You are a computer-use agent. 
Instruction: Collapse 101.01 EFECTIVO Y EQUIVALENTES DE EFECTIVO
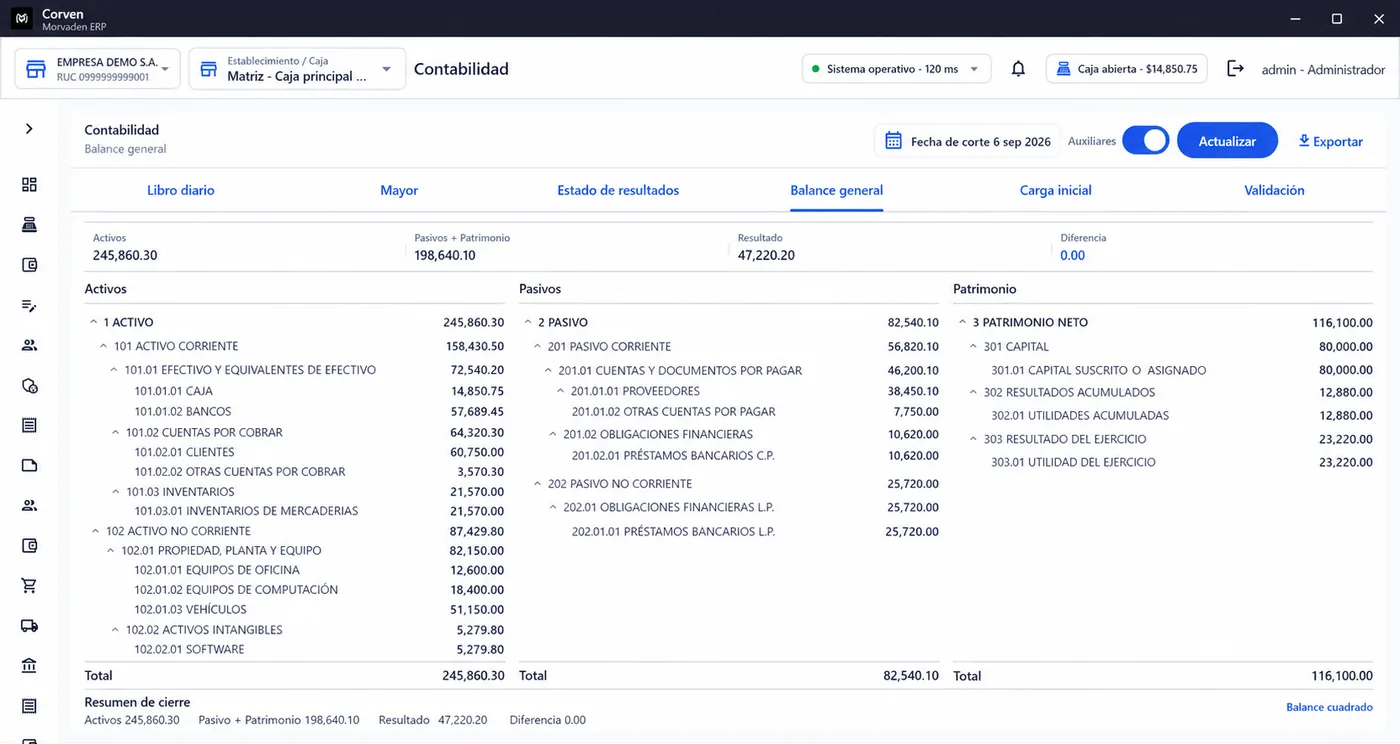pyautogui.click(x=114, y=370)
